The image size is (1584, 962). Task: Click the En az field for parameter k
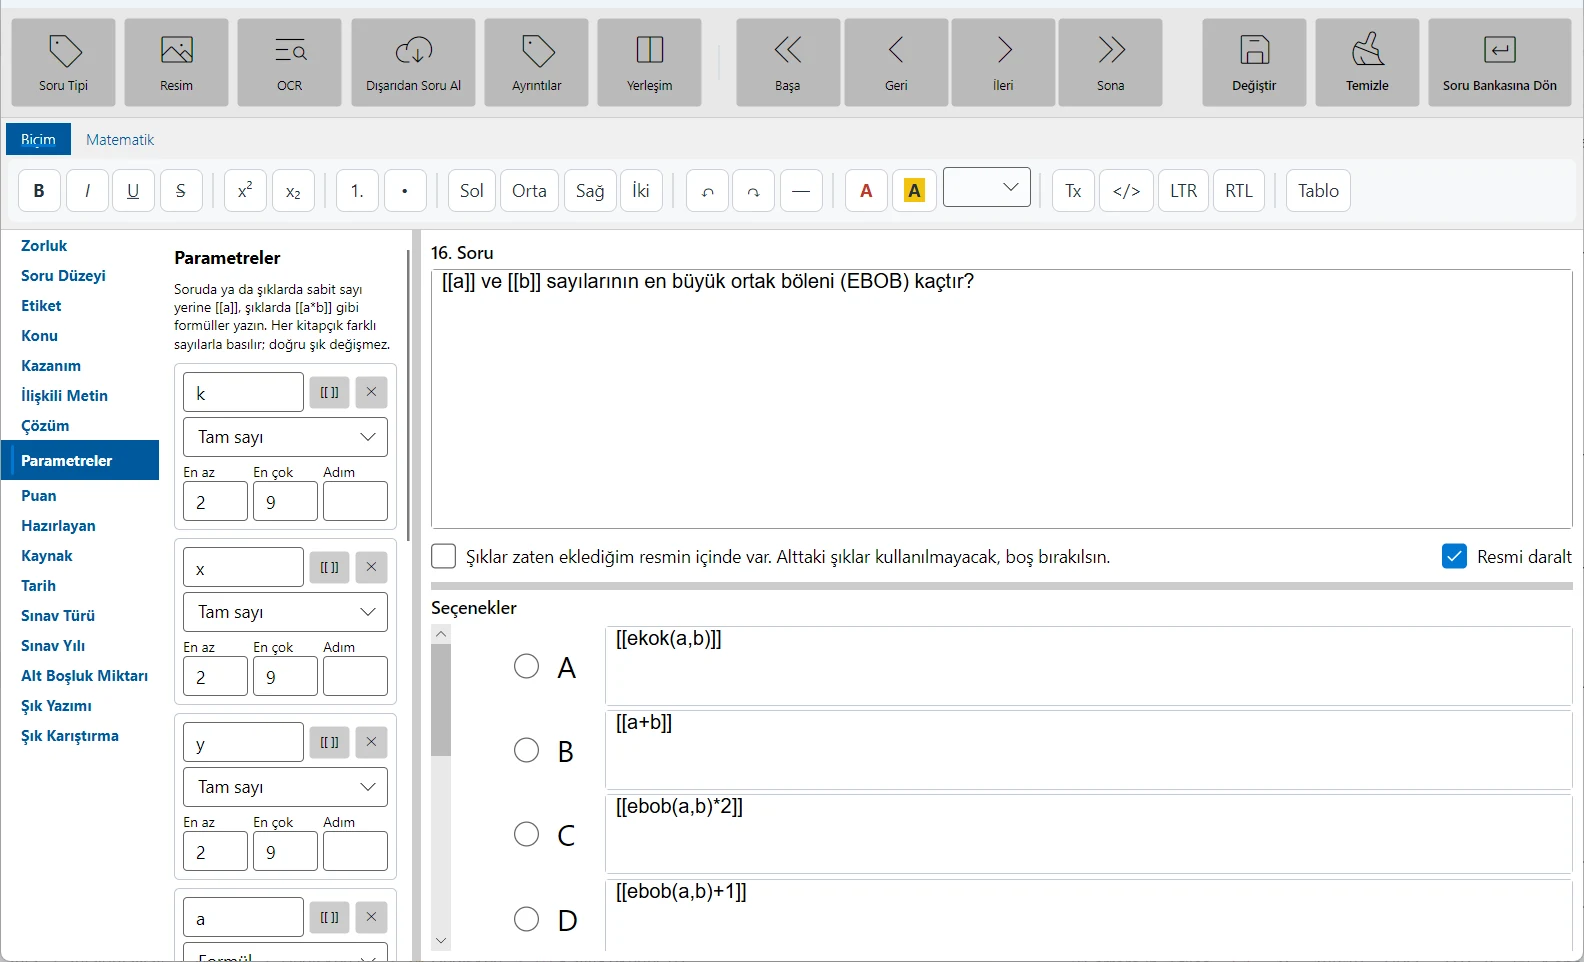coord(215,501)
